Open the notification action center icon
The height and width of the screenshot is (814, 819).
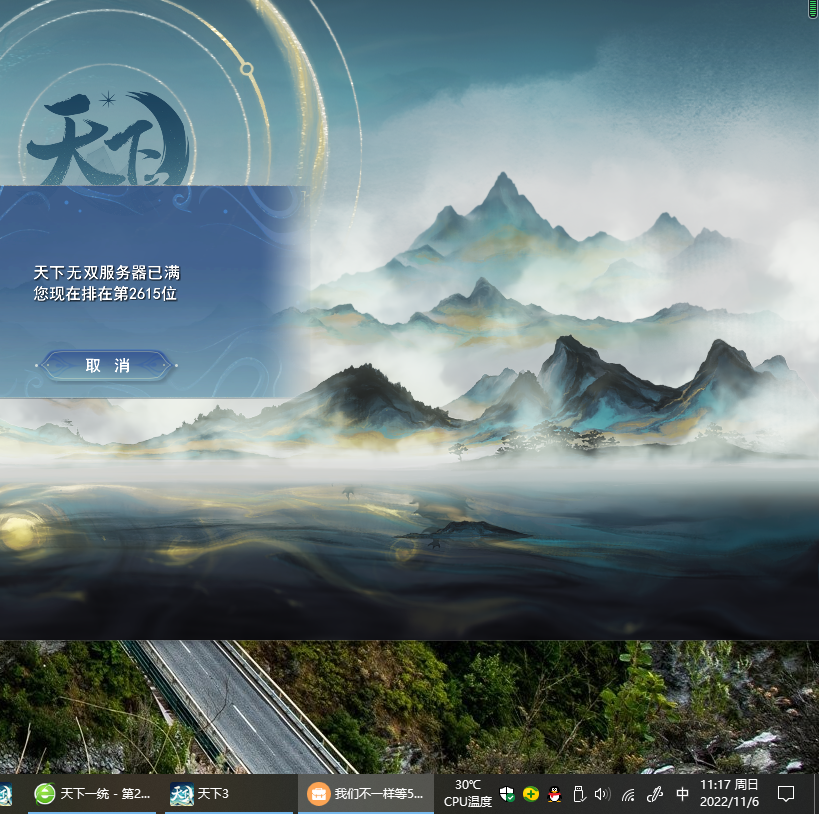click(x=786, y=794)
